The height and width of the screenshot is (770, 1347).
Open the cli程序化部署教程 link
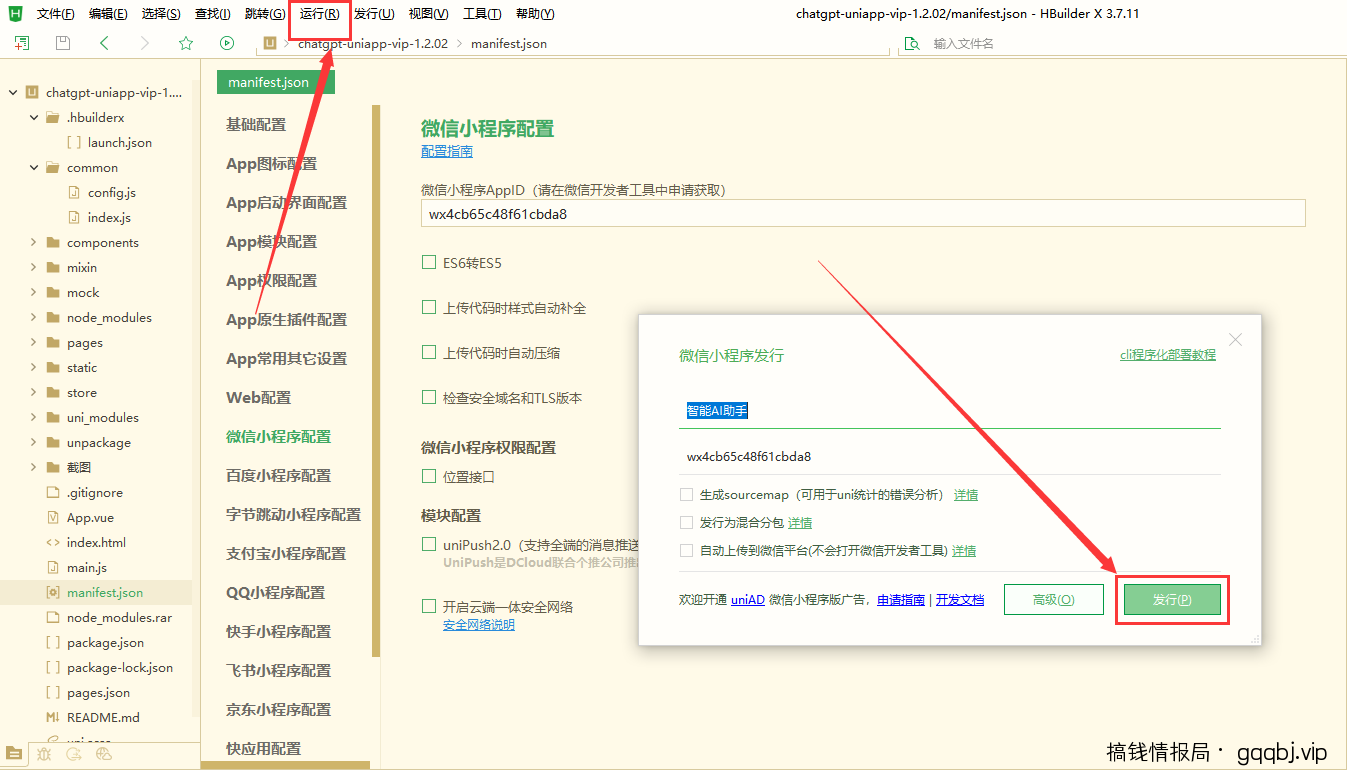(1168, 354)
